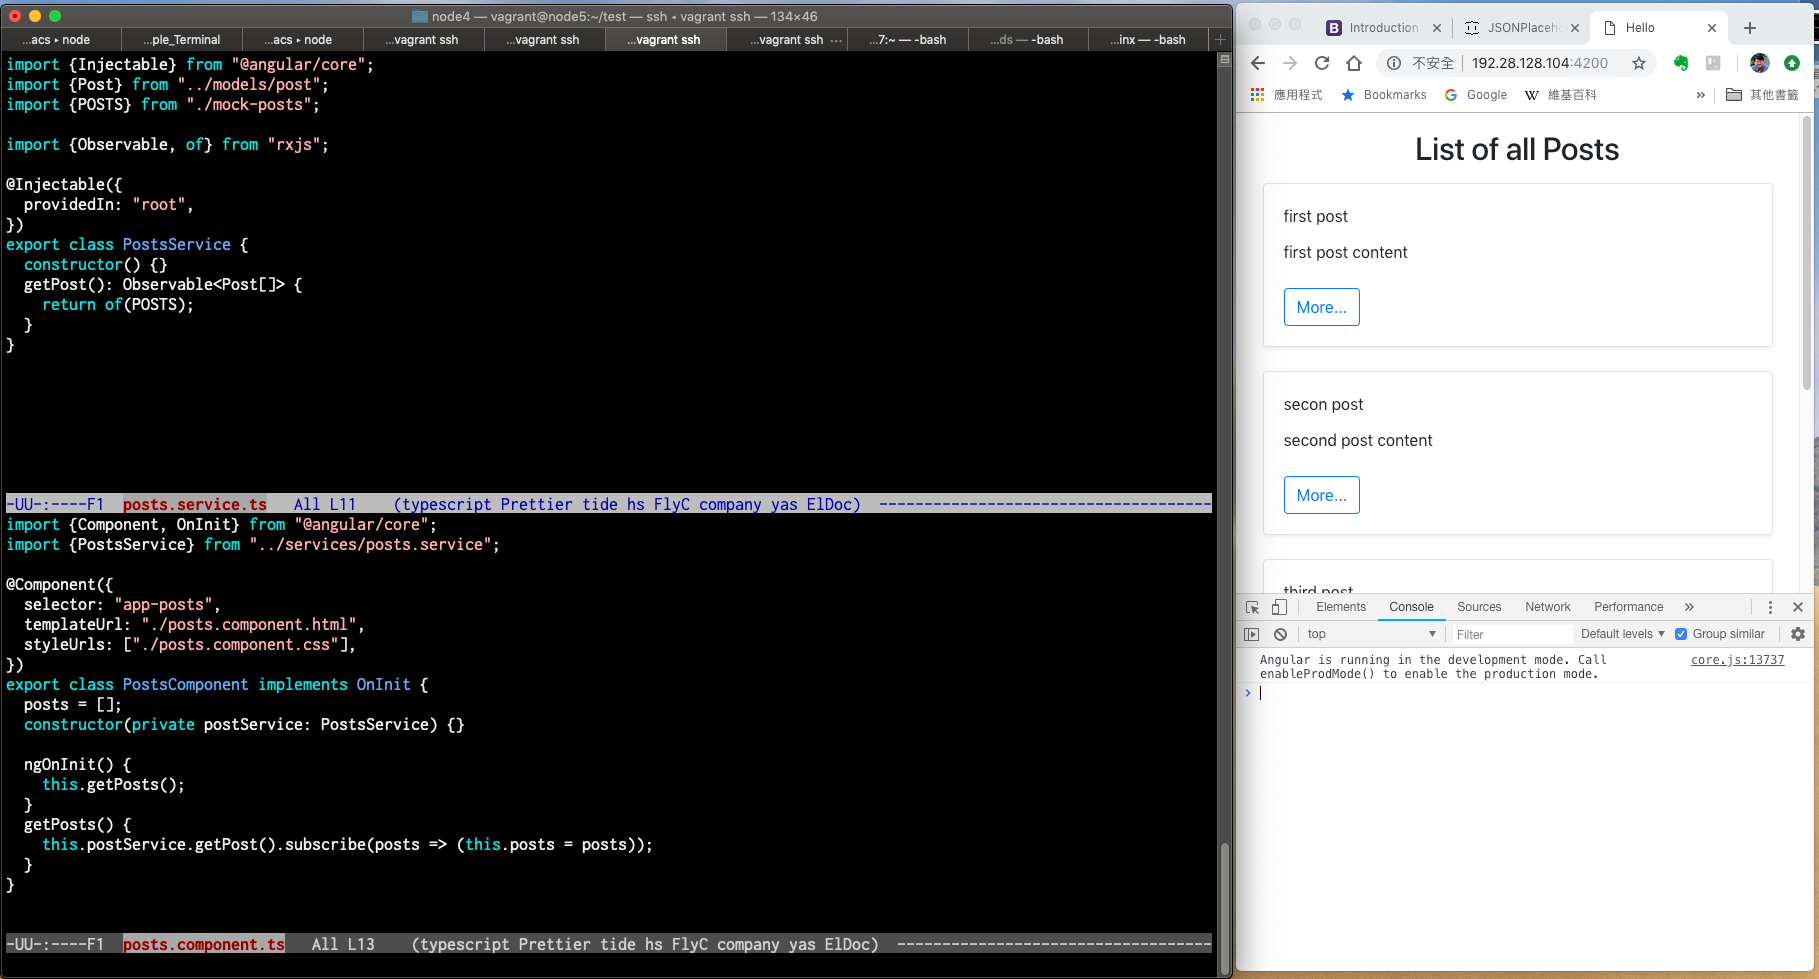Image resolution: width=1819 pixels, height=979 pixels.
Task: Switch to the JSONPlaceholder browser tab
Action: (1512, 28)
